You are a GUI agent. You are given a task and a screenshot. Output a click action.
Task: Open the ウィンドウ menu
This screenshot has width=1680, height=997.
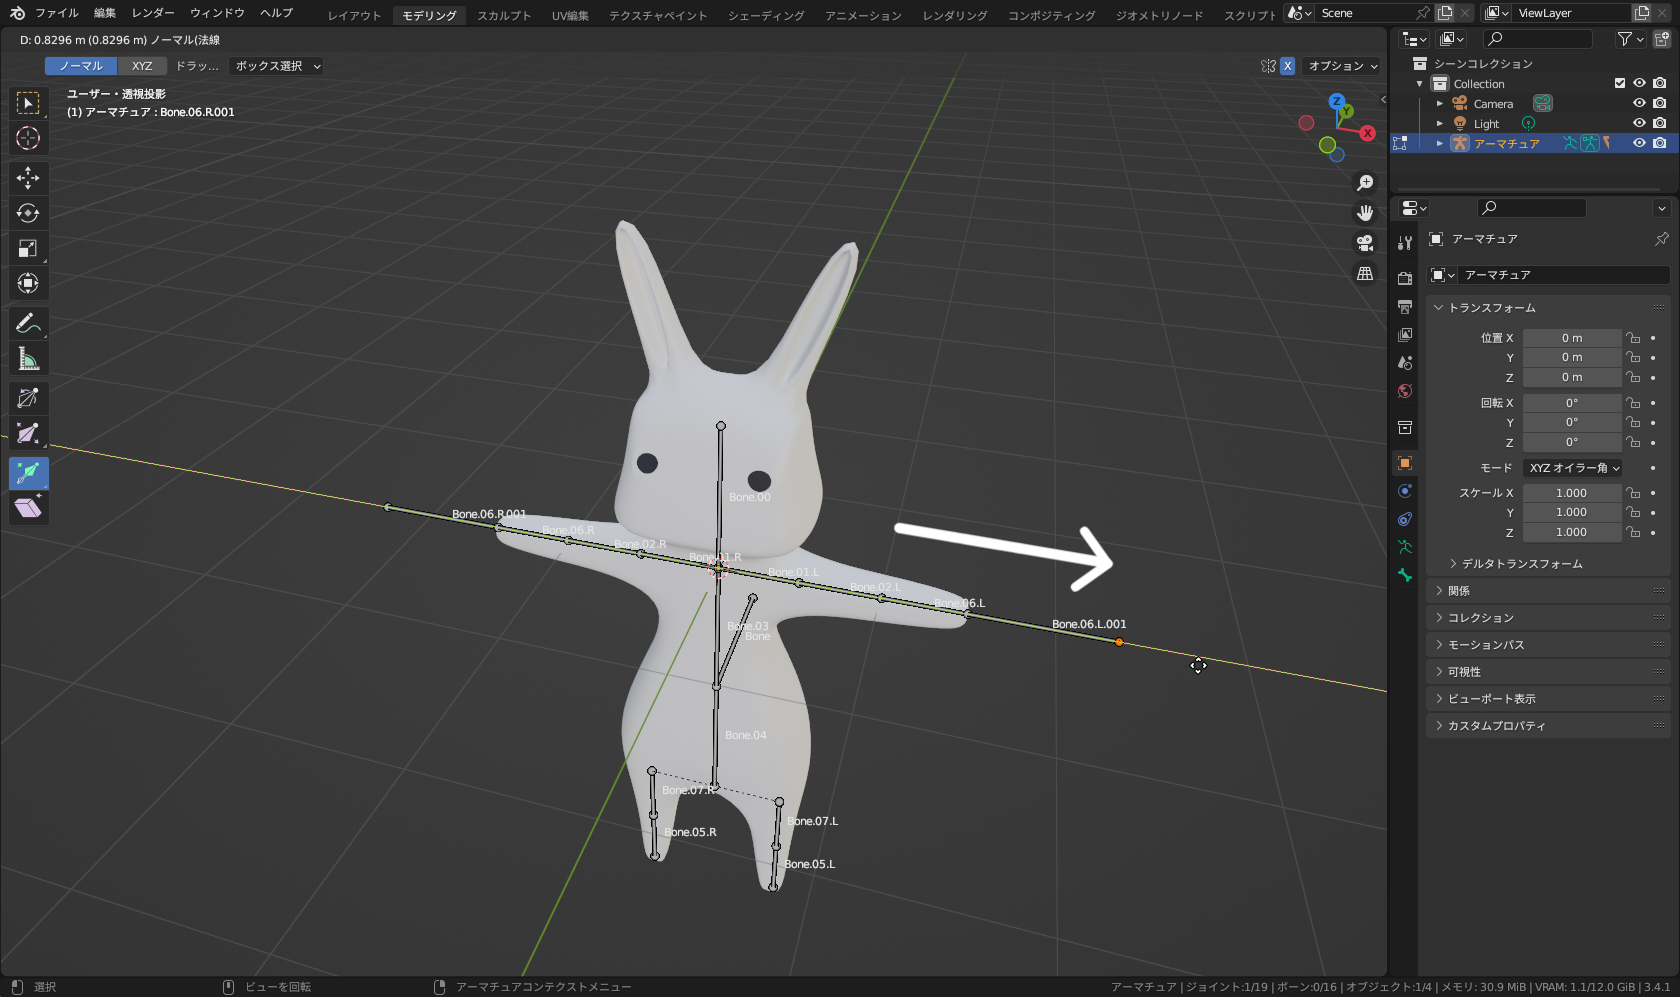(x=217, y=13)
